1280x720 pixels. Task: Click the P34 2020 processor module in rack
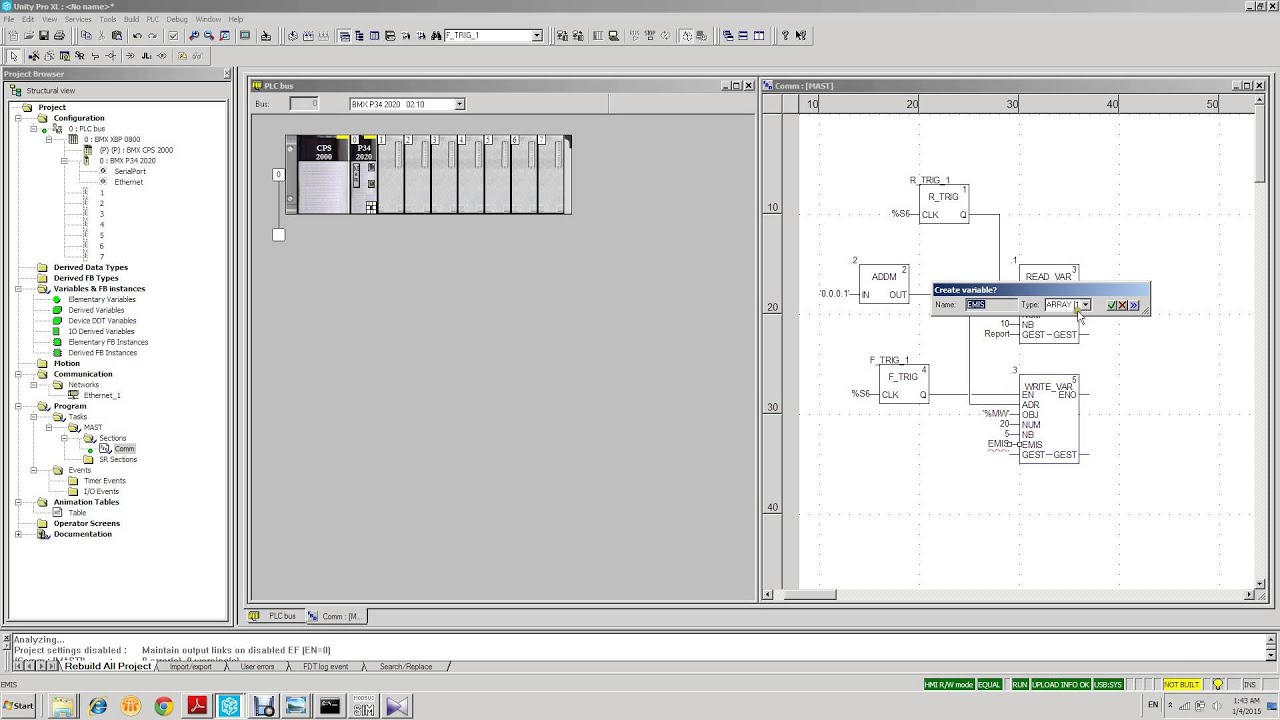pos(363,175)
